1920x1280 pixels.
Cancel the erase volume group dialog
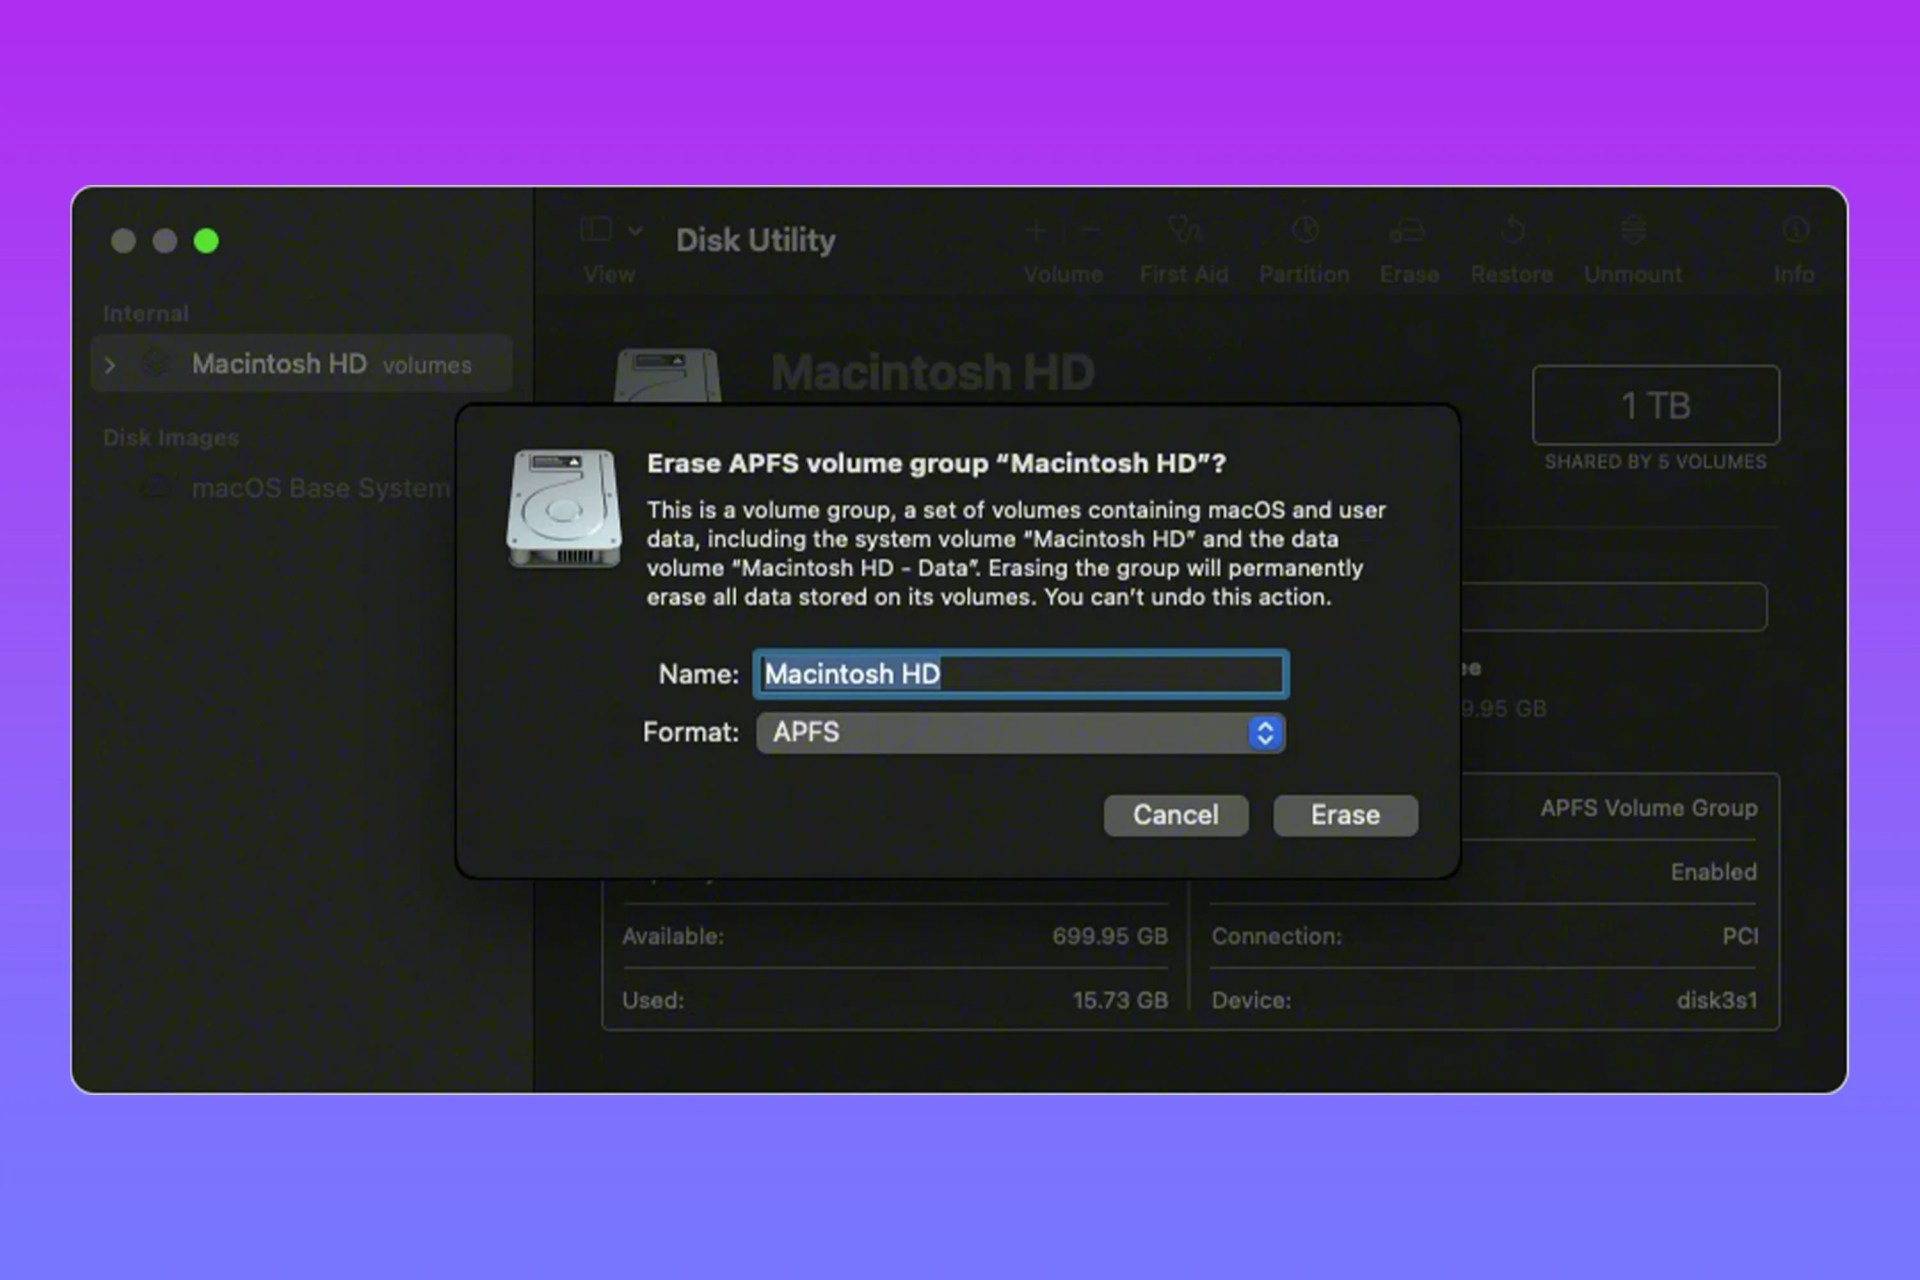tap(1176, 815)
